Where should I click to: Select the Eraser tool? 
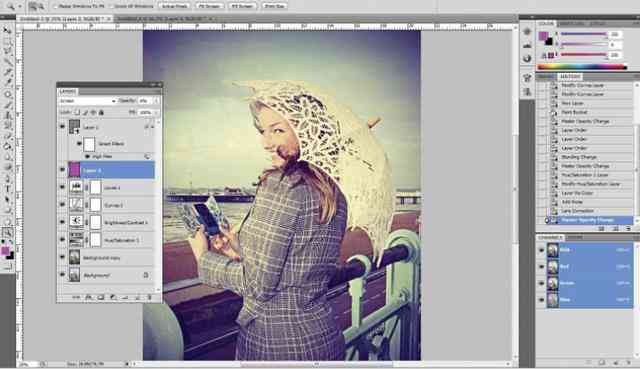tap(7, 136)
